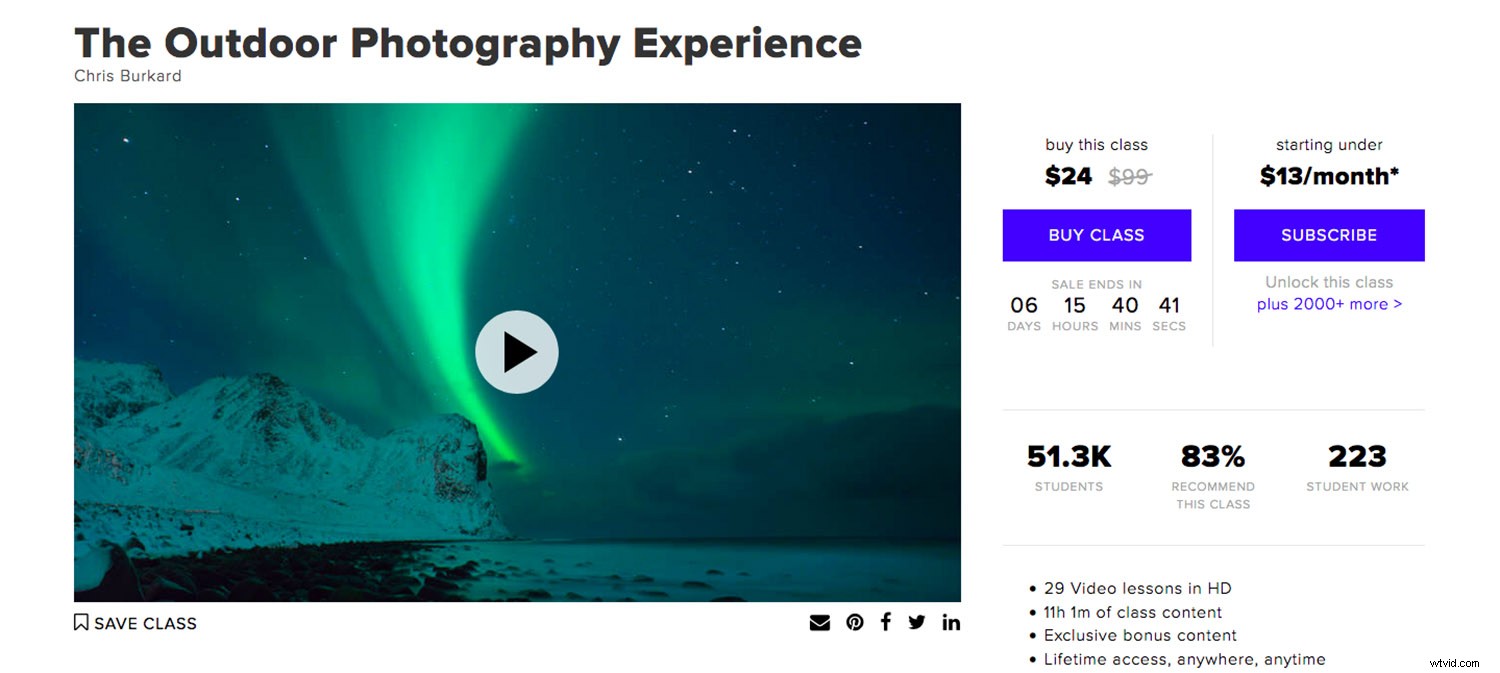This screenshot has width=1500, height=673.
Task: Pin this class on Pinterest
Action: [x=853, y=621]
